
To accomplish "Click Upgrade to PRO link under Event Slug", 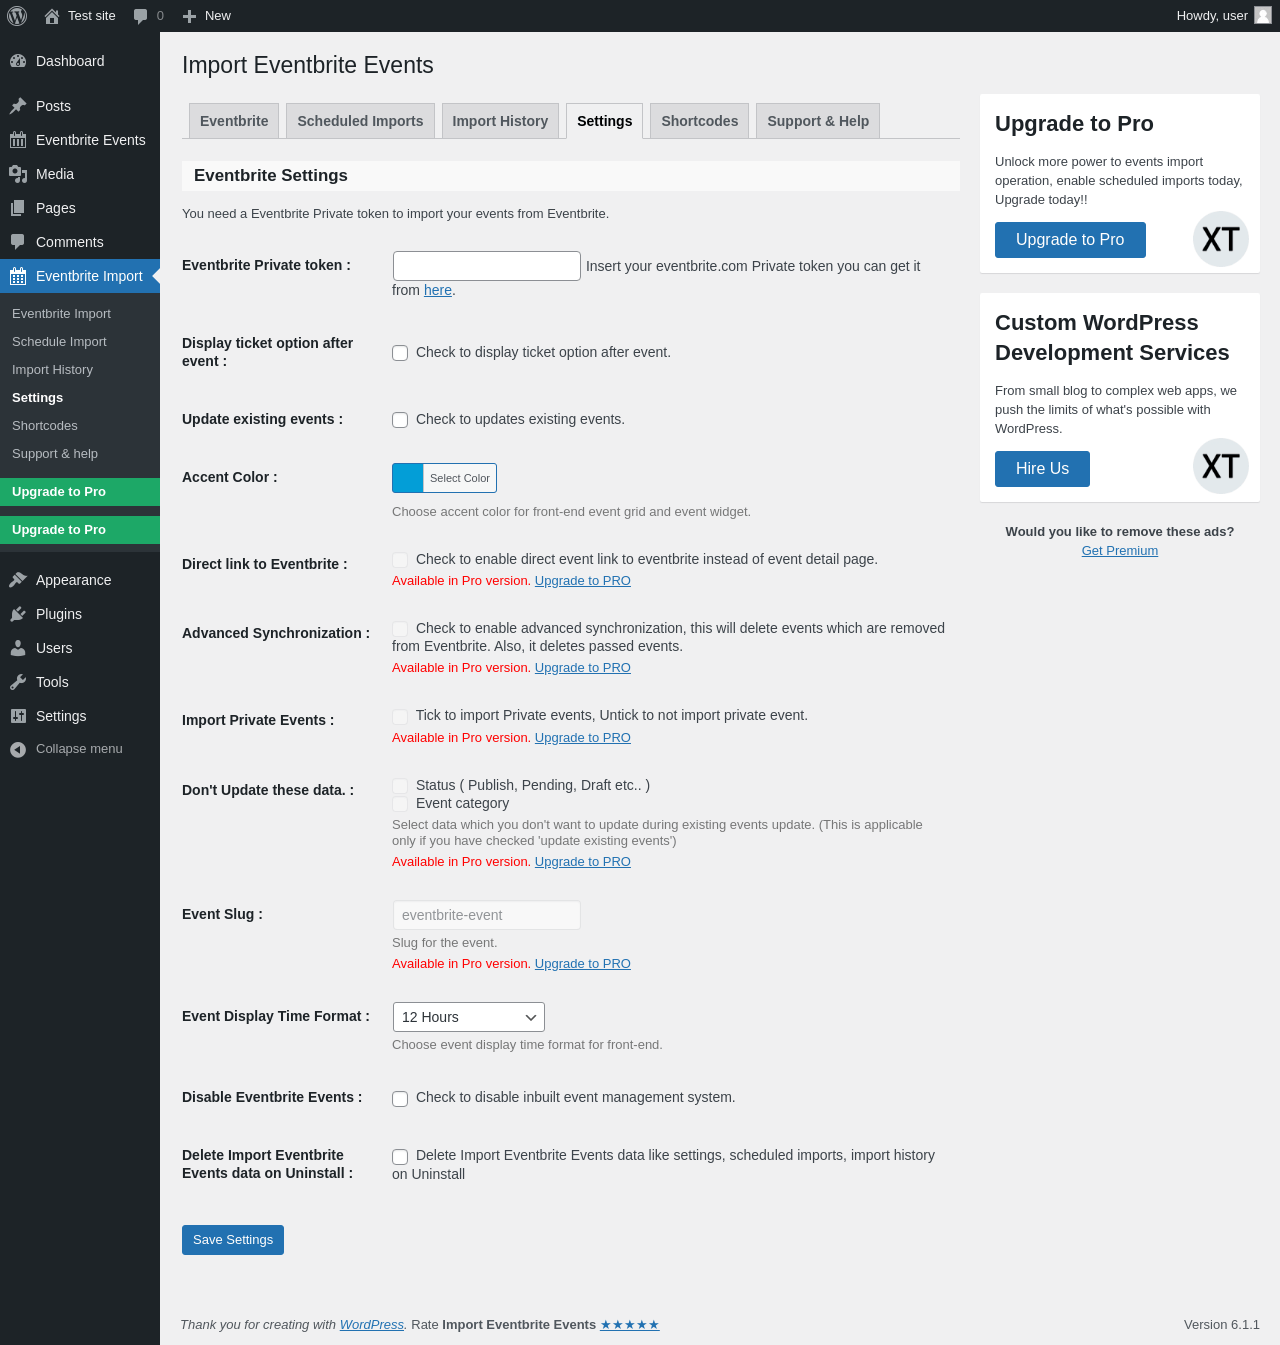I will [583, 964].
